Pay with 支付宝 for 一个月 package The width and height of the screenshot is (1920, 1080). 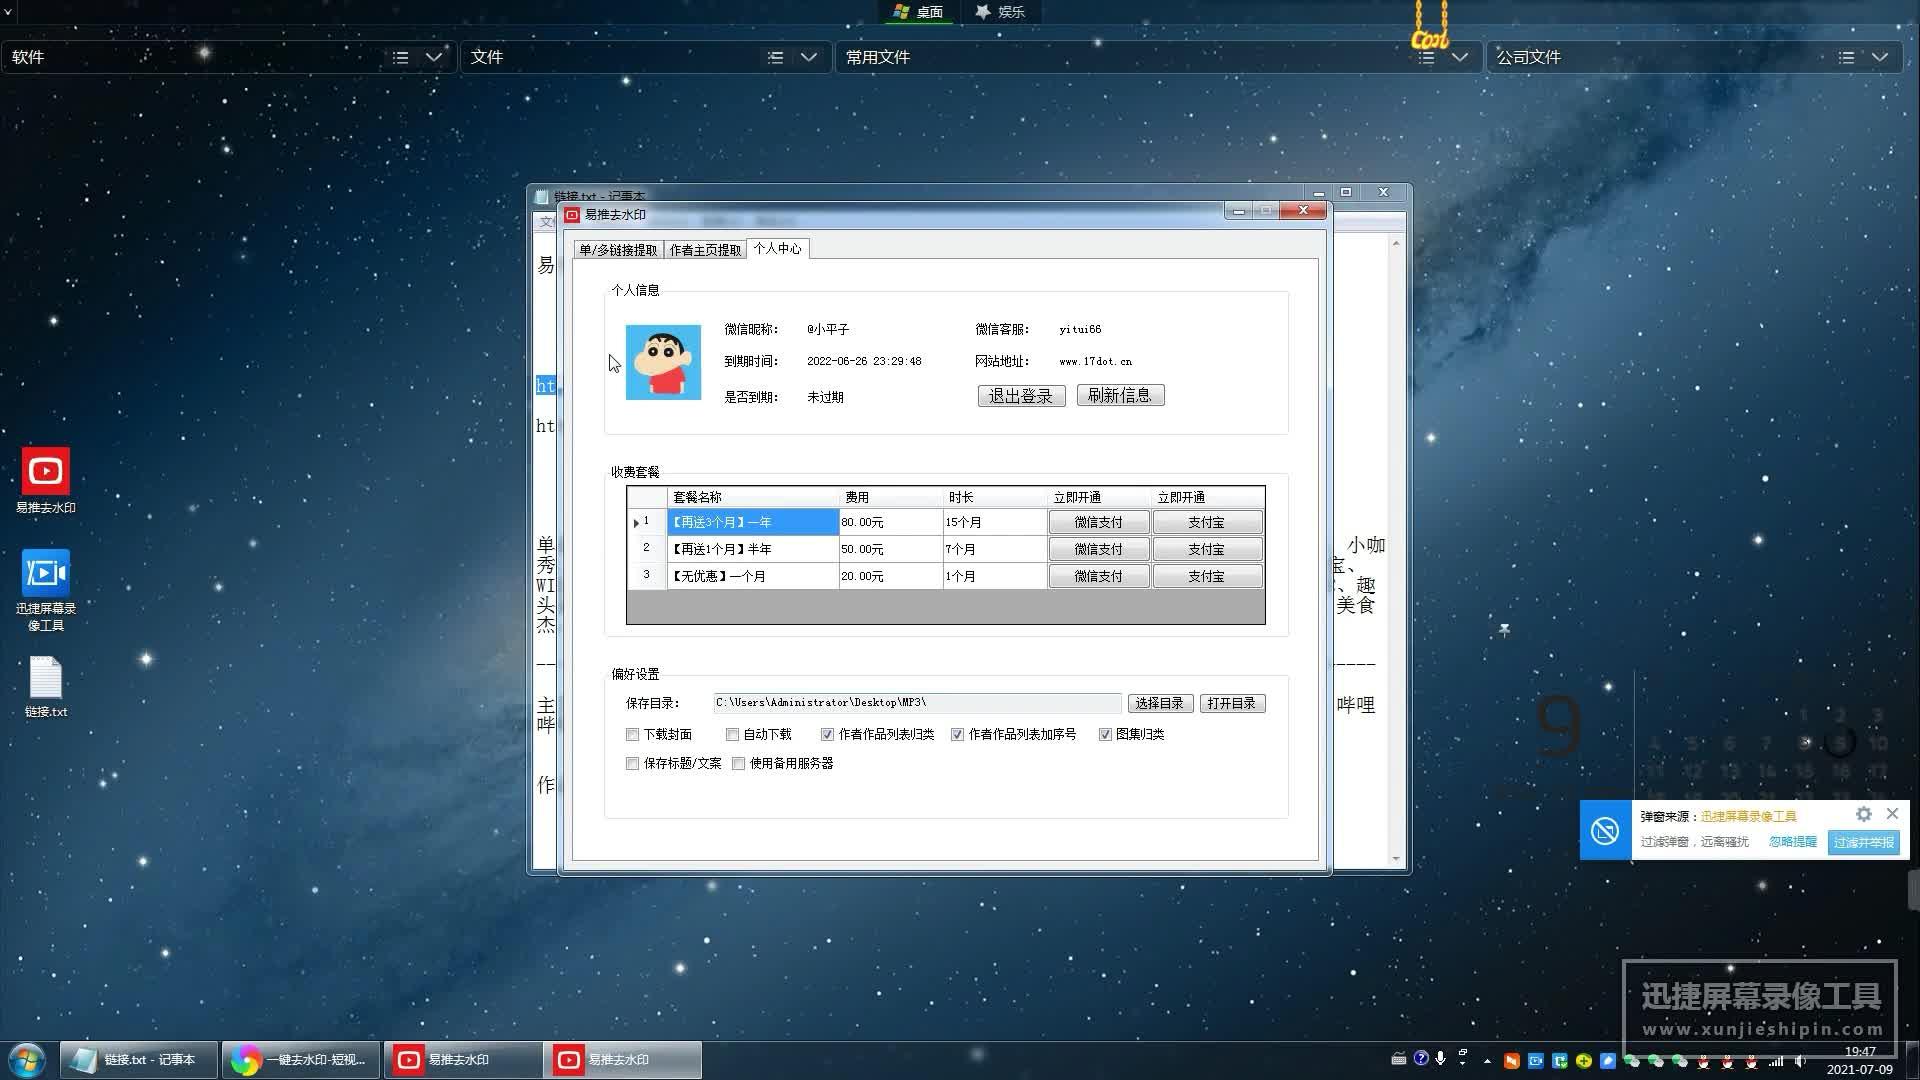1207,576
